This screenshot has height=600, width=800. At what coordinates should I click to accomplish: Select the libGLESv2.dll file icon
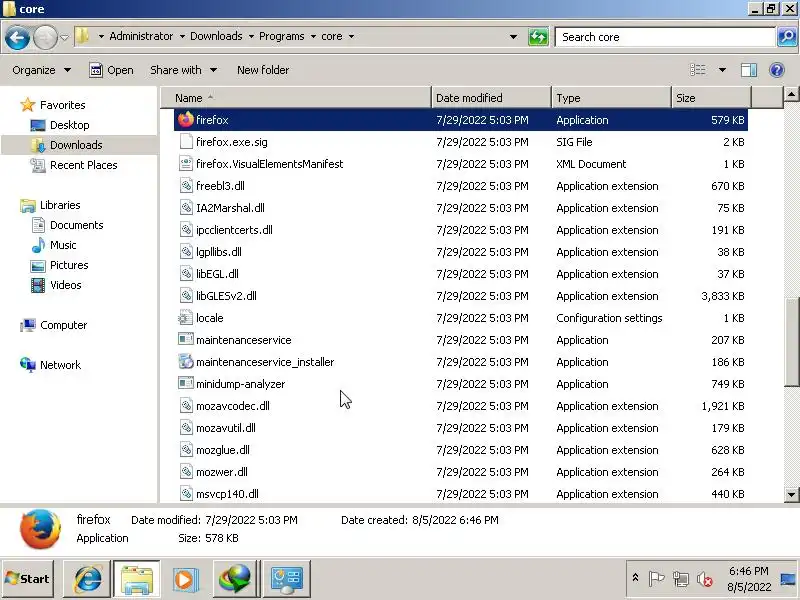pyautogui.click(x=186, y=295)
